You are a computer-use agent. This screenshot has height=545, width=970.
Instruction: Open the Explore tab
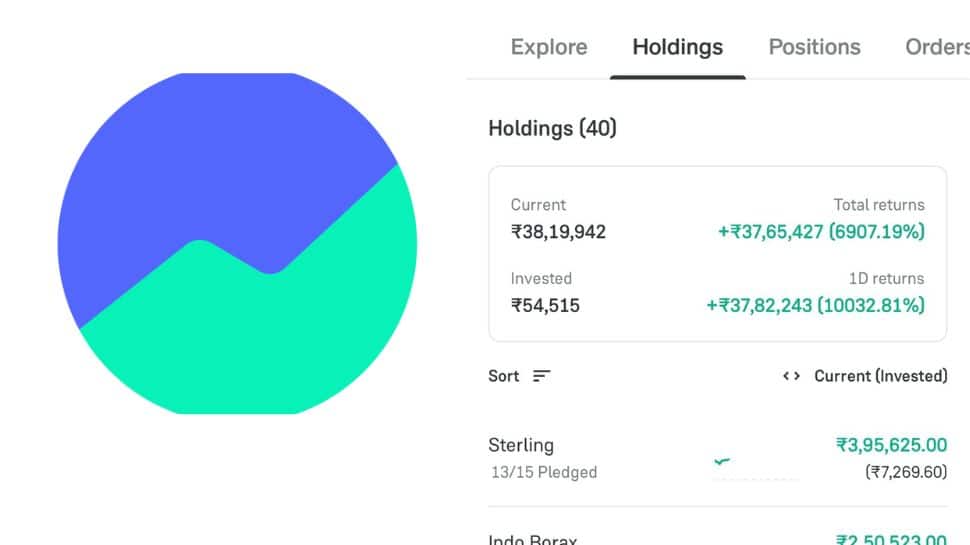[x=549, y=47]
